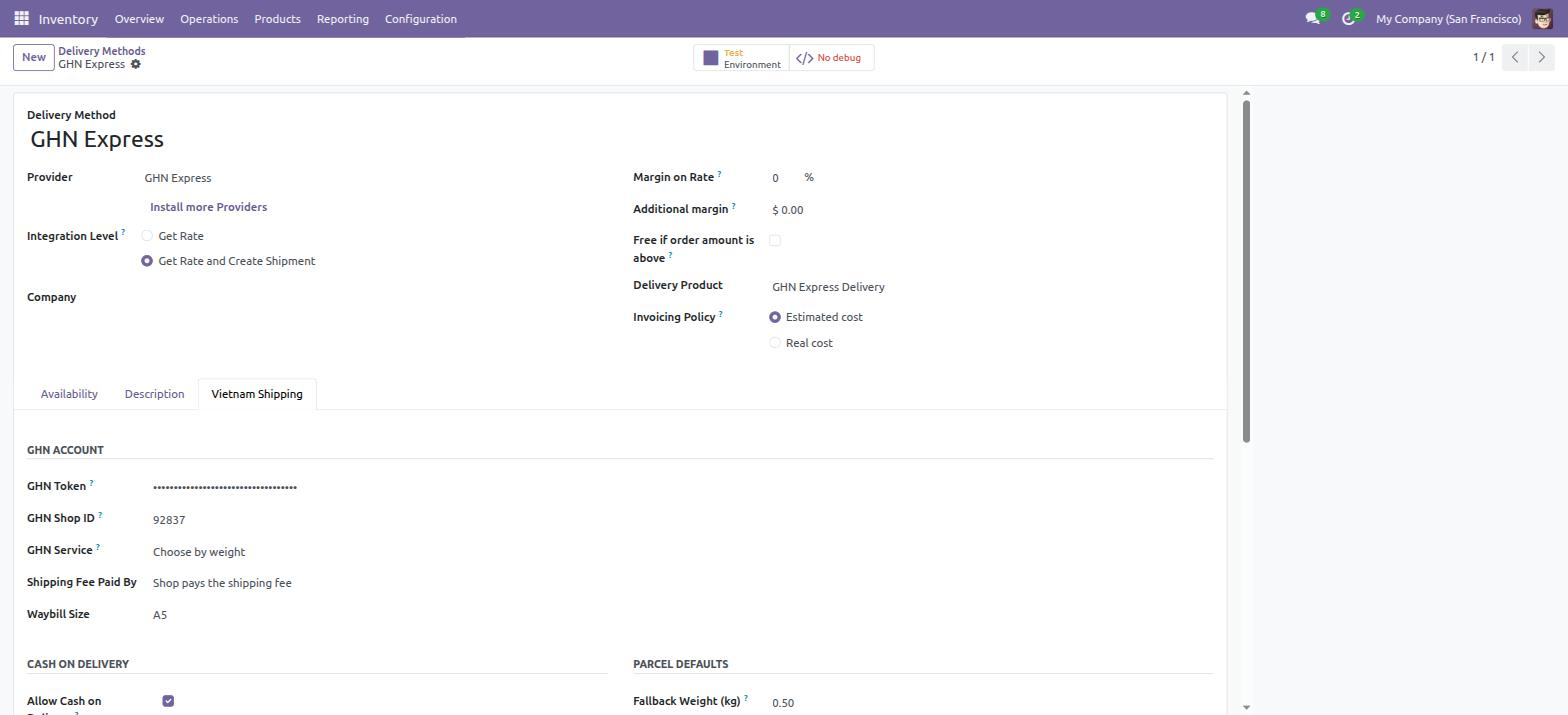
Task: Click the vertical scrollbar thumb of the form
Action: coord(1246,270)
